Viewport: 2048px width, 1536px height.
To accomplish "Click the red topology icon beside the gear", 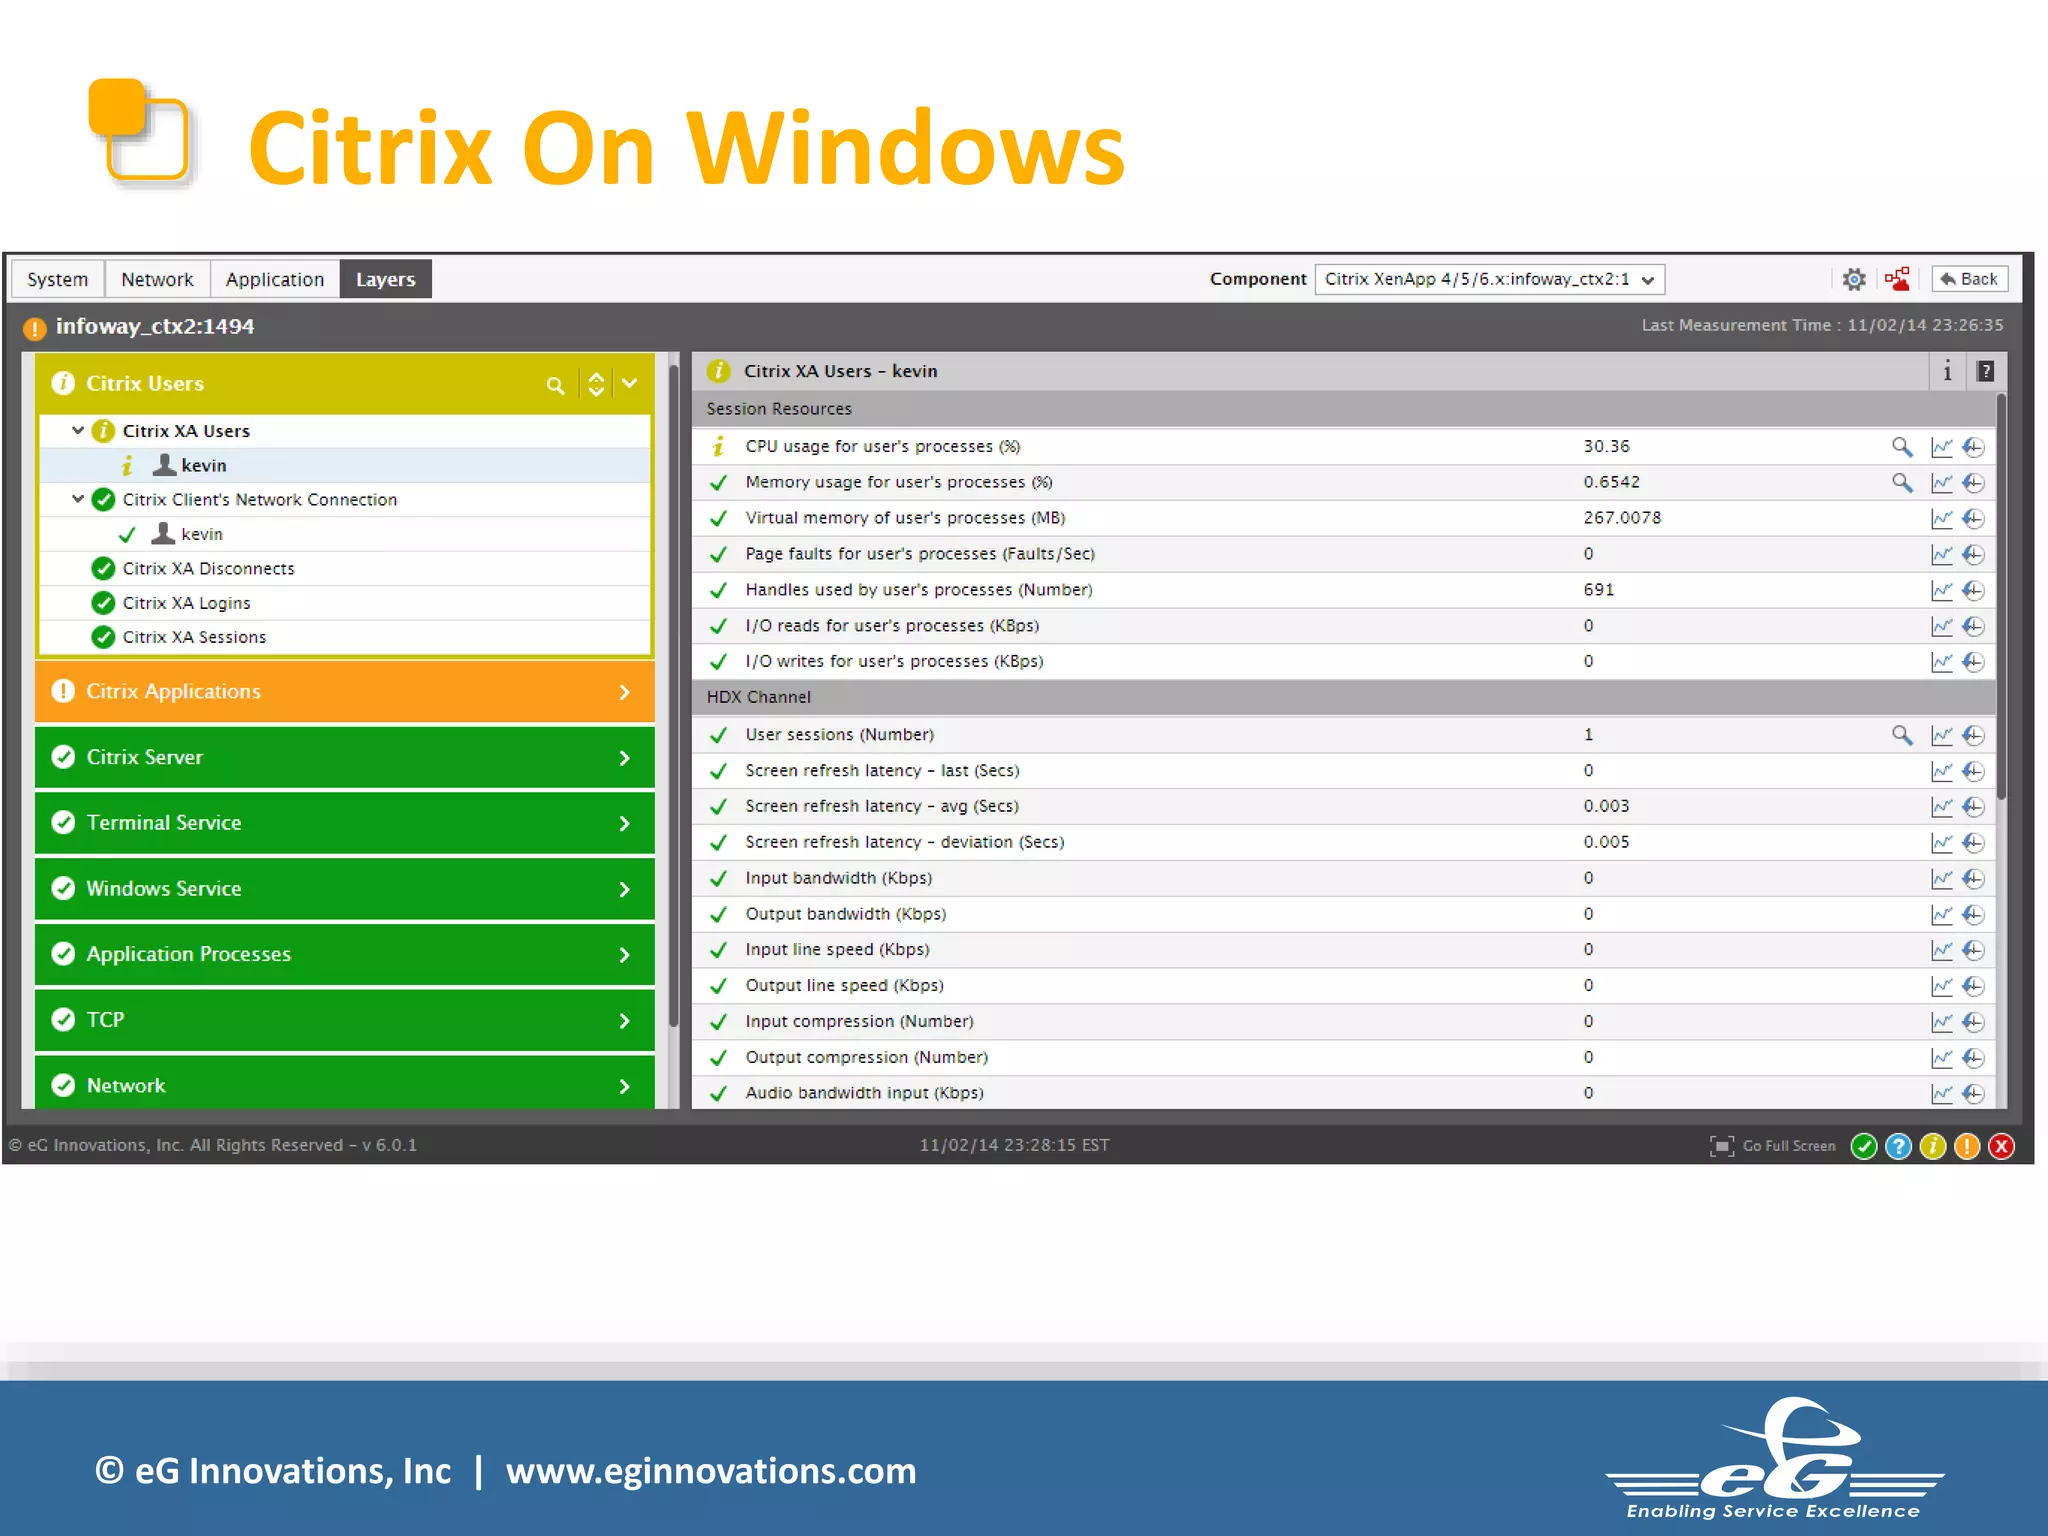I will (1897, 279).
